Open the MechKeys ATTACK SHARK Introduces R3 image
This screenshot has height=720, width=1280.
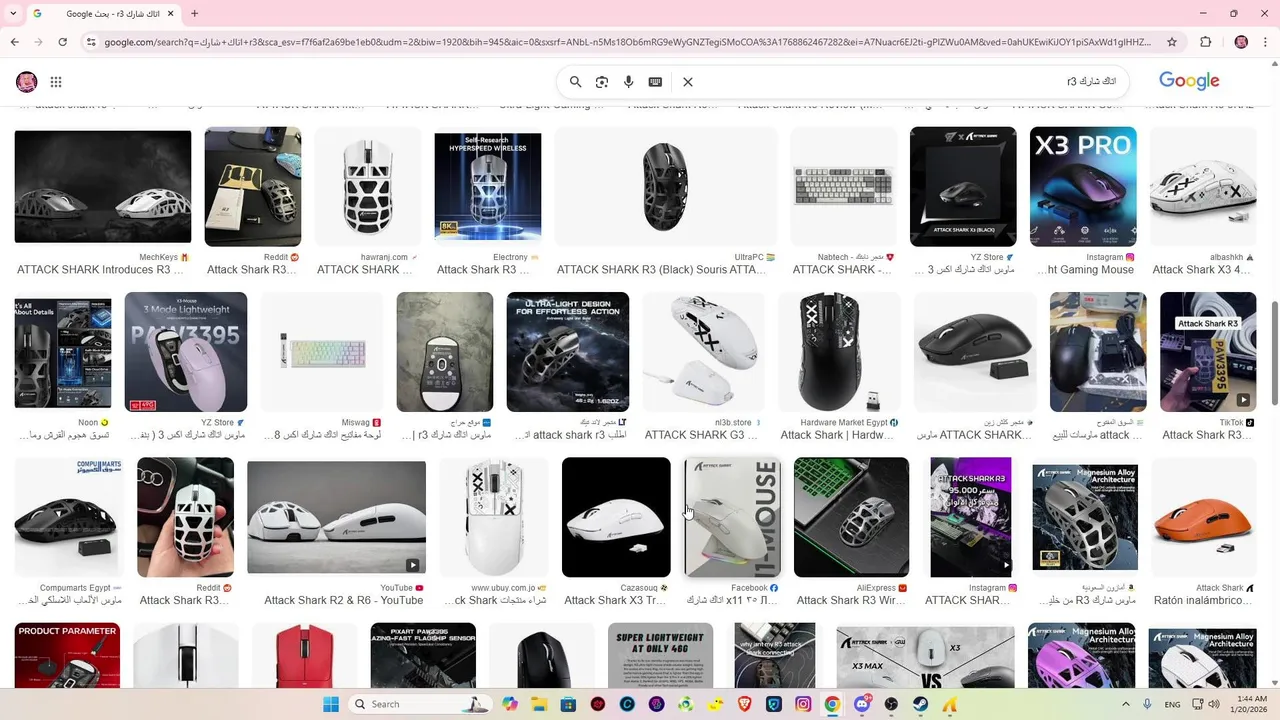pos(103,186)
